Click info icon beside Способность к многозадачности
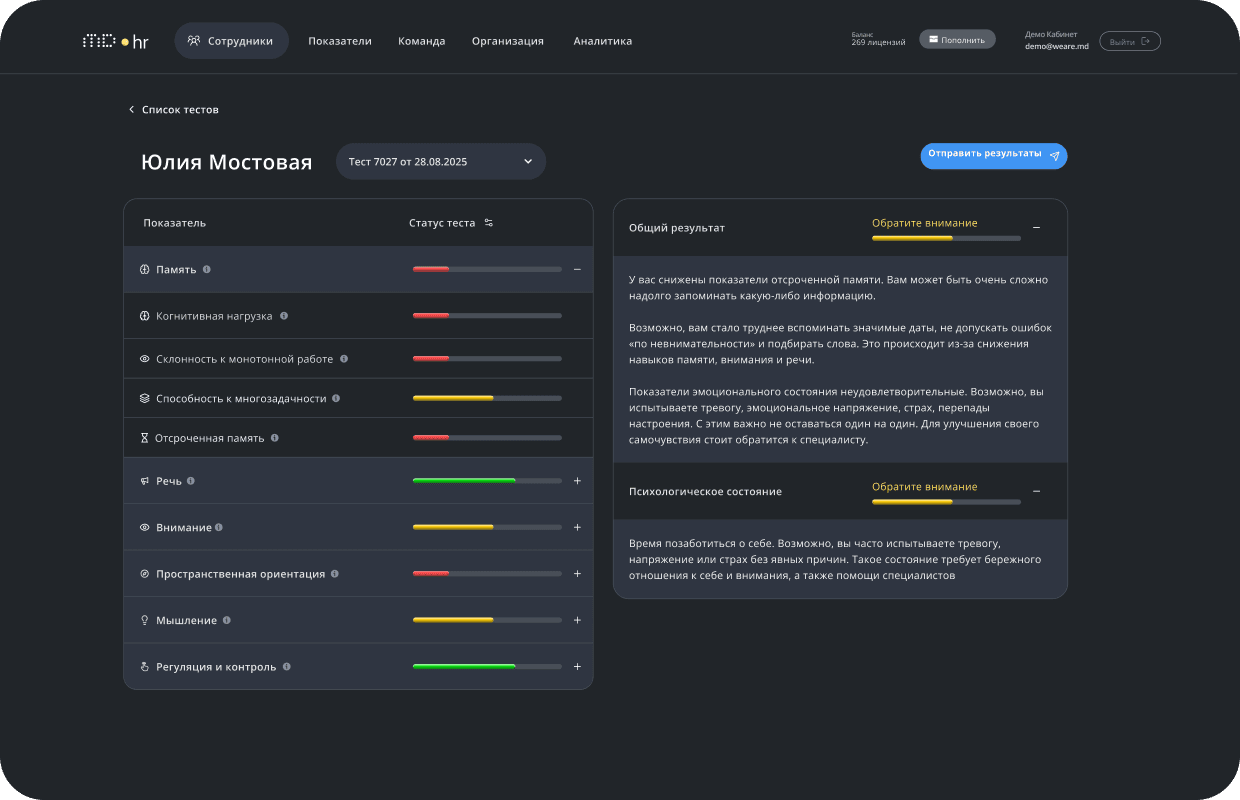The image size is (1240, 800). tap(336, 398)
